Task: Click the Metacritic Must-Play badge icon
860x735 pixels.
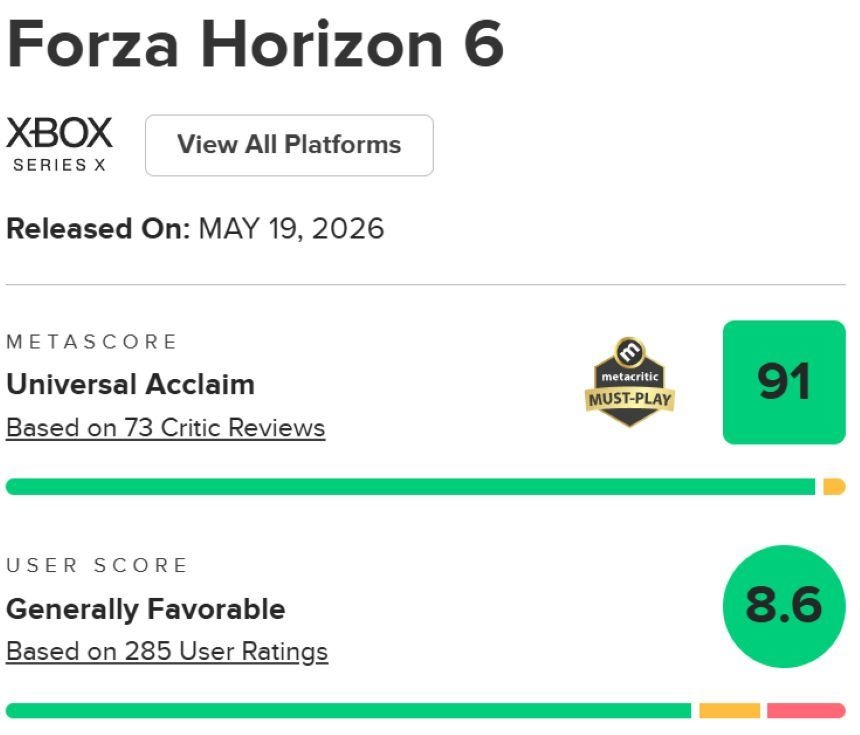Action: coord(630,382)
